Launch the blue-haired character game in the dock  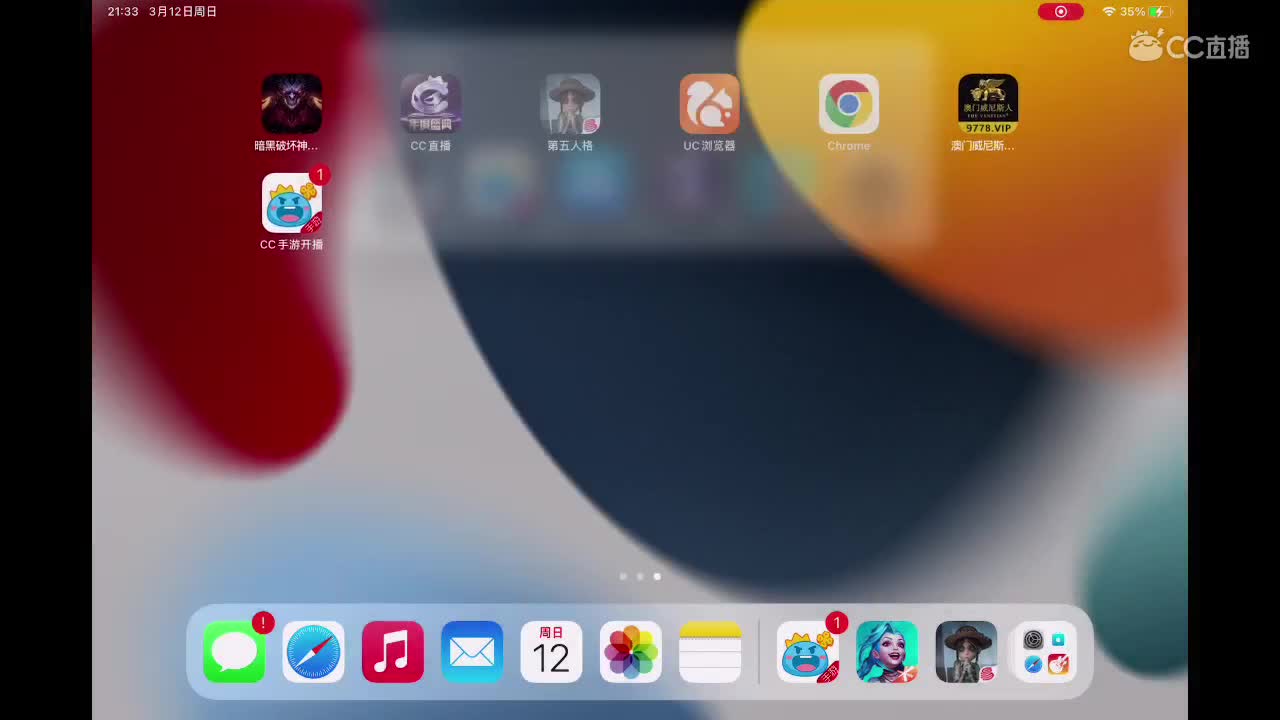(x=887, y=652)
